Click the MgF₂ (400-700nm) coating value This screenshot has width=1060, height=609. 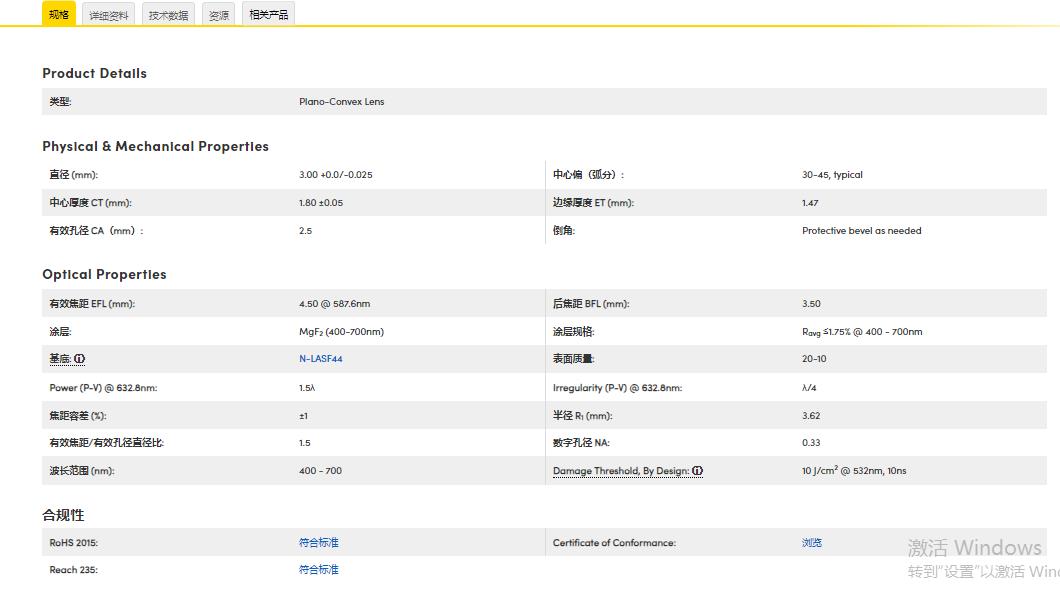[341, 332]
